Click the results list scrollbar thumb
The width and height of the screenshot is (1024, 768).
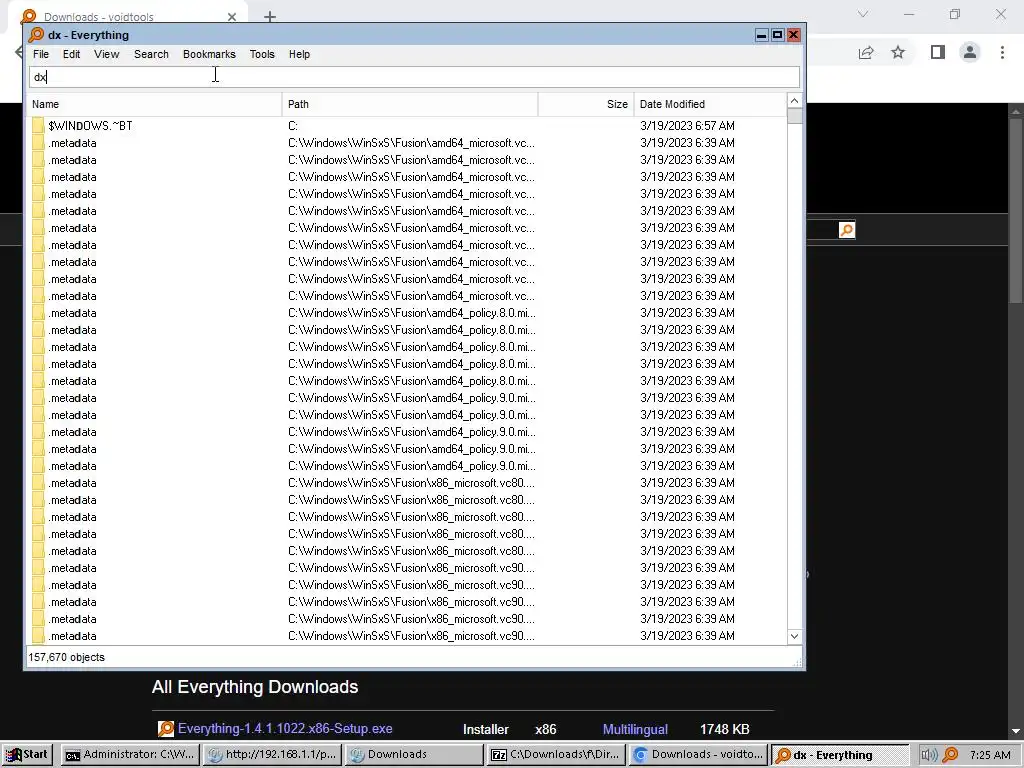tap(794, 116)
